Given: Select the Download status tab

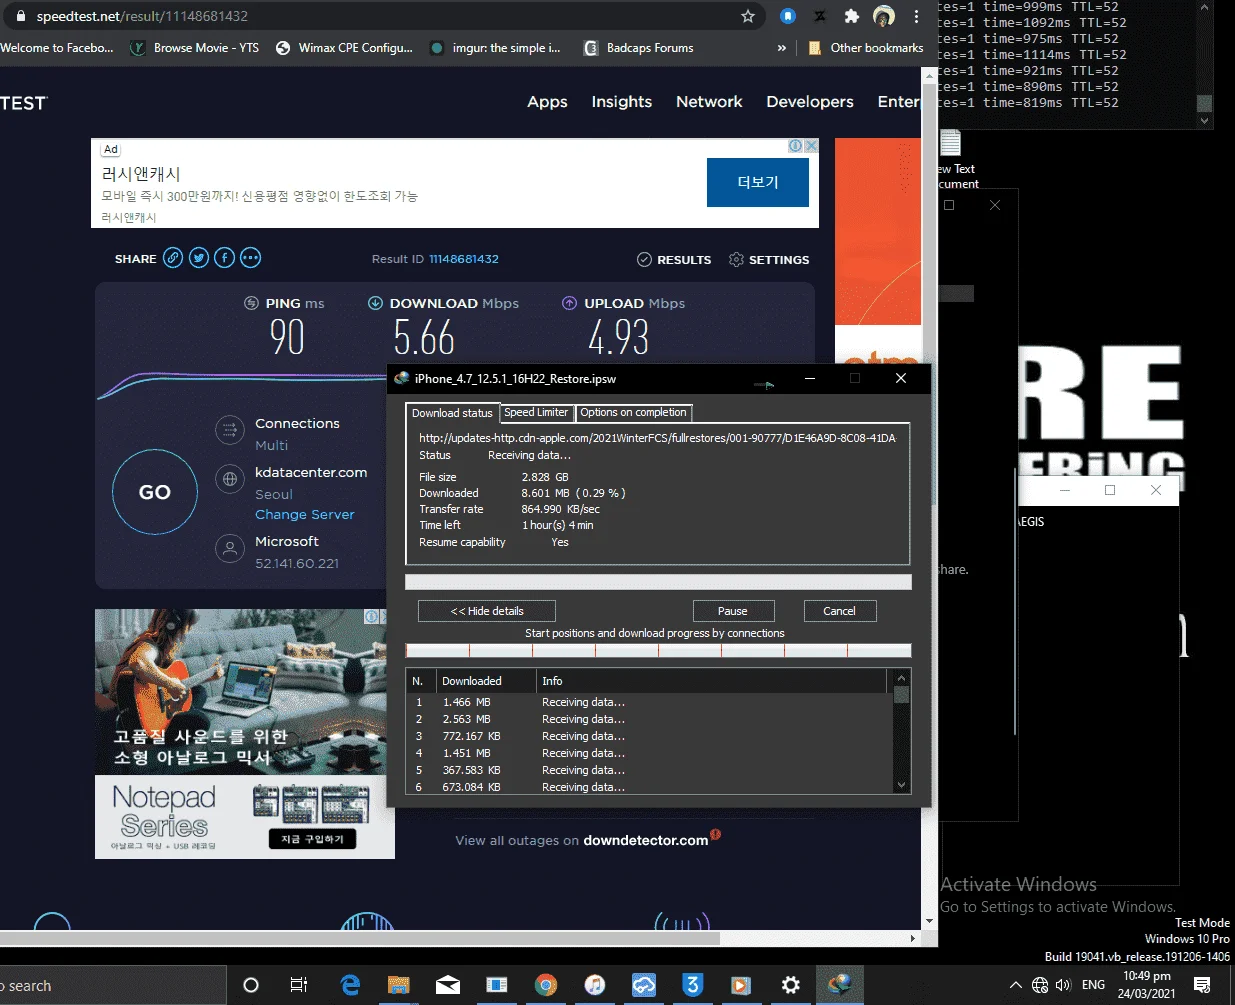Looking at the screenshot, I should tap(452, 413).
